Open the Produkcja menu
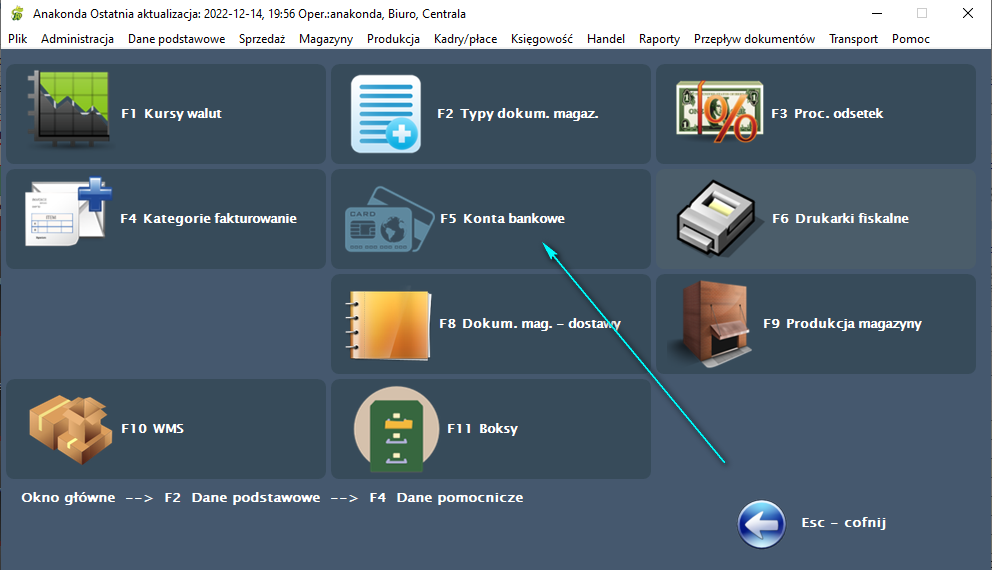The height and width of the screenshot is (570, 992). click(393, 39)
